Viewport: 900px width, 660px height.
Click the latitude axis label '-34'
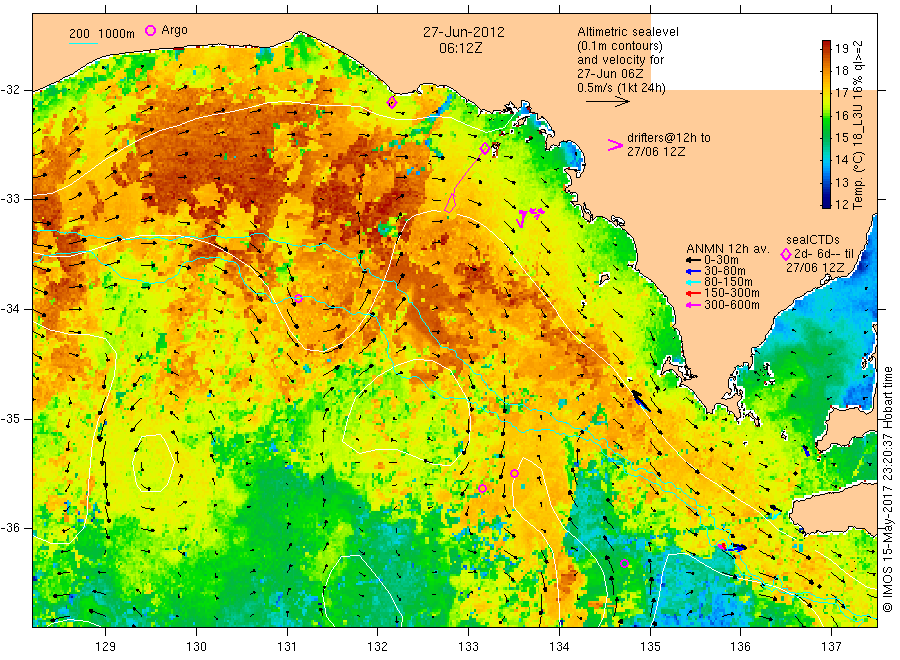pos(10,309)
